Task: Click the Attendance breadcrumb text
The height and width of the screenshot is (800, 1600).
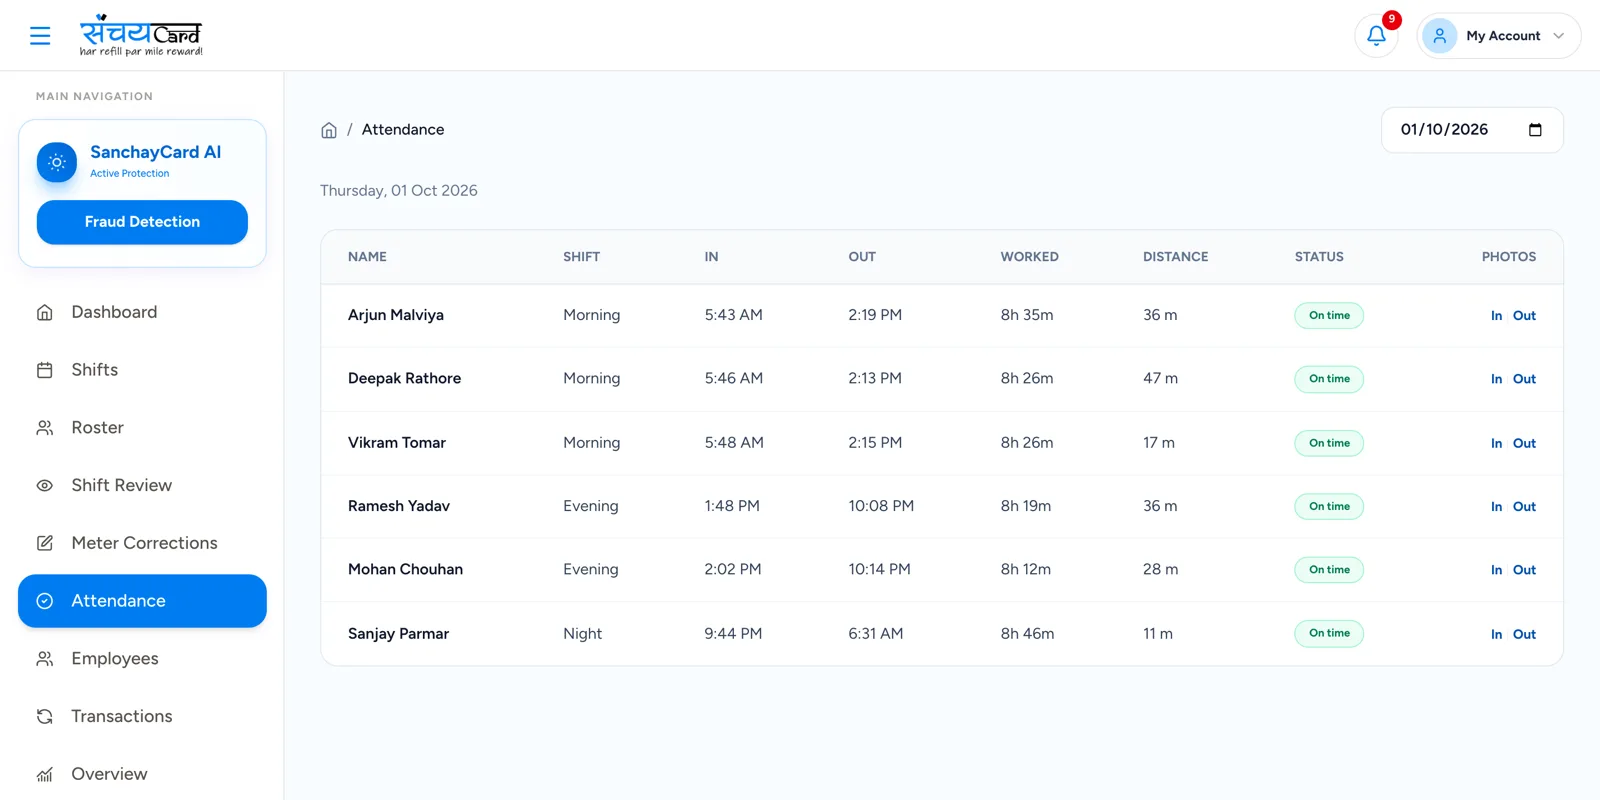Action: click(x=403, y=130)
